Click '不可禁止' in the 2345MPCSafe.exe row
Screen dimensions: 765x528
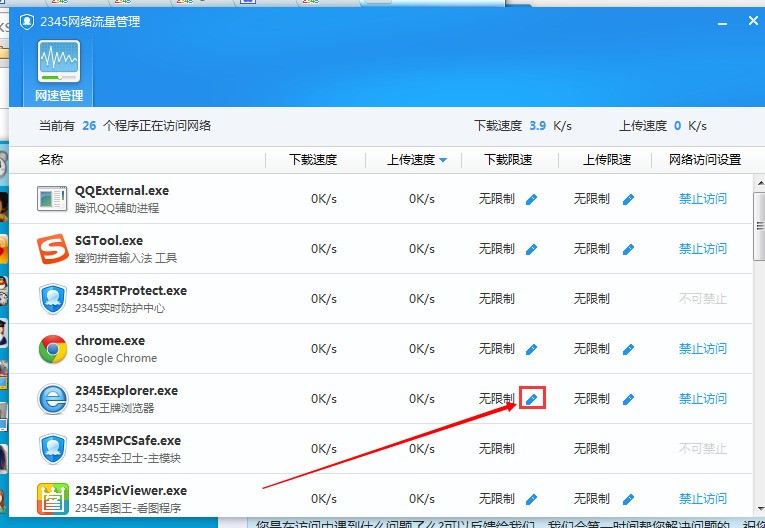pos(703,448)
